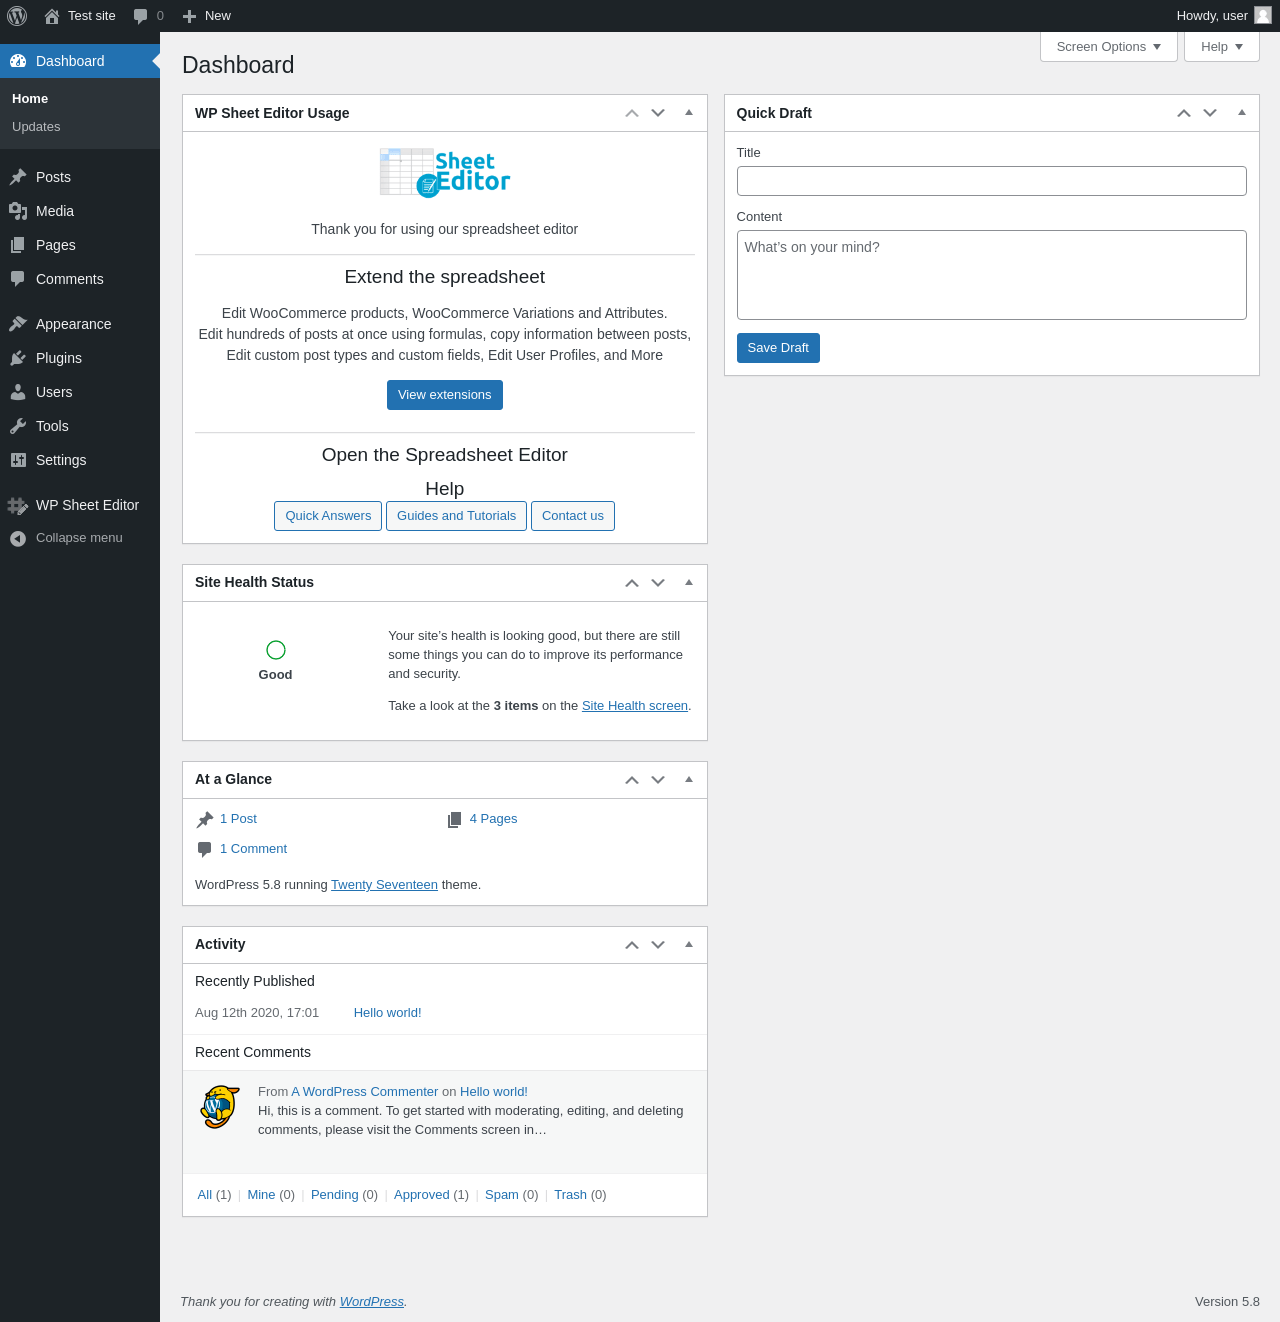Click the Plugins plug icon

click(x=18, y=358)
